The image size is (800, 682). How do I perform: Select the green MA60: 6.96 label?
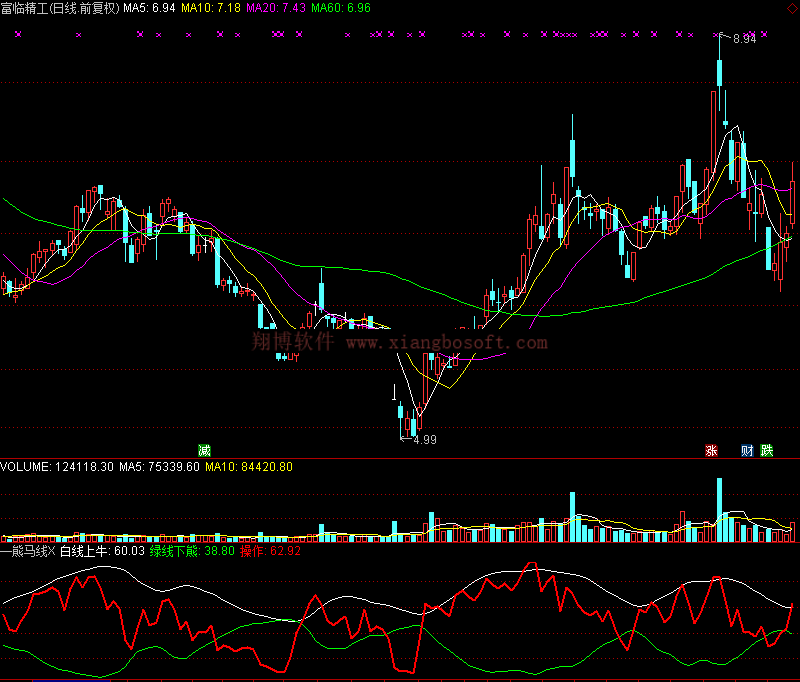(340, 8)
